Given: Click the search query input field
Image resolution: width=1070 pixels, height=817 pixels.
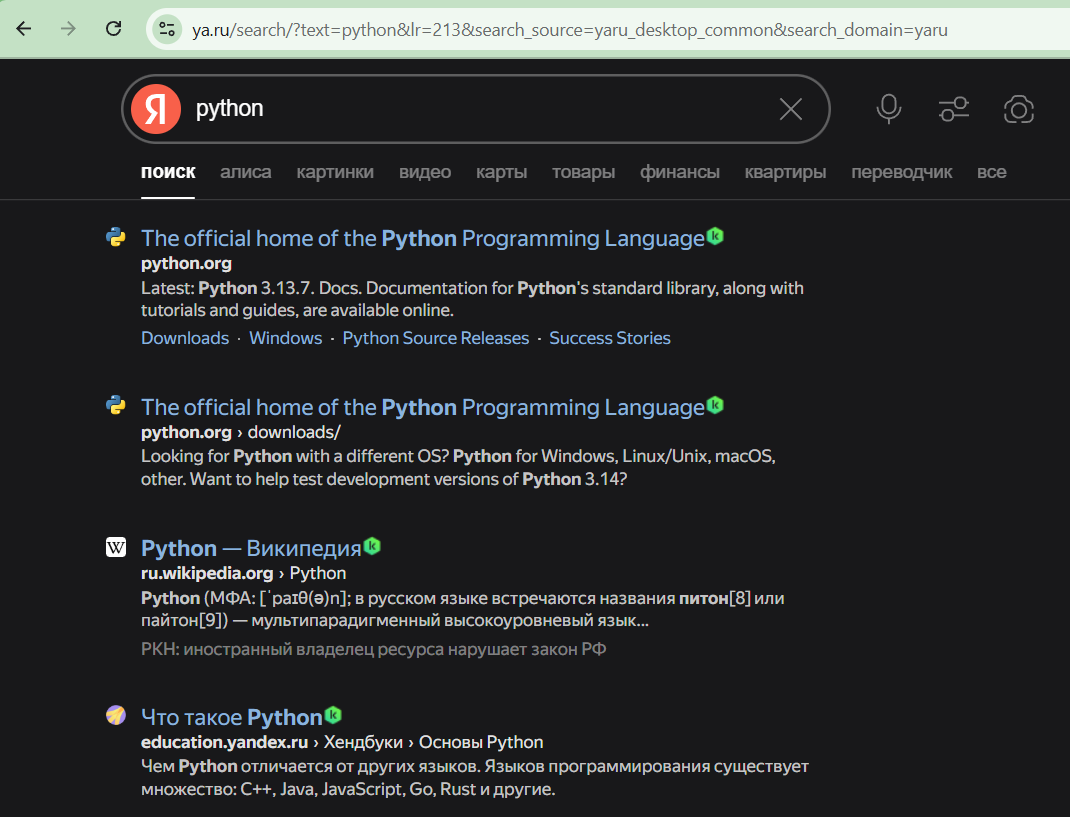Looking at the screenshot, I should click(x=480, y=109).
